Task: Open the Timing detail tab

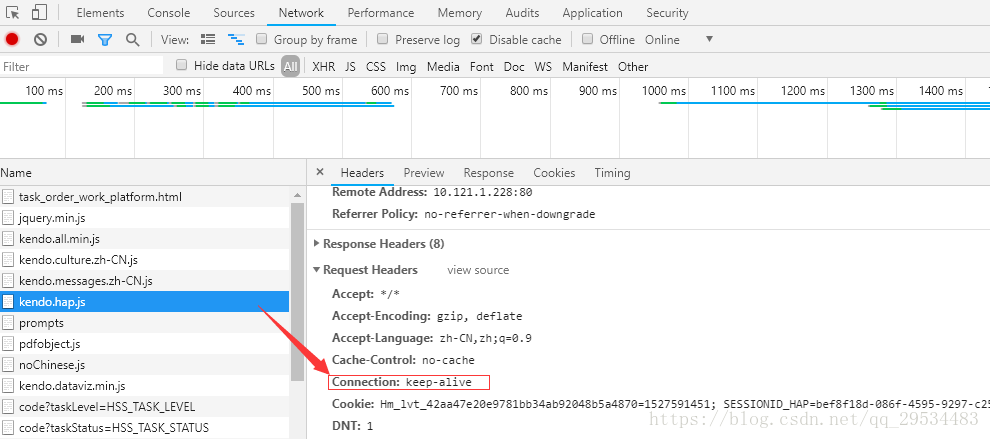Action: pos(612,172)
